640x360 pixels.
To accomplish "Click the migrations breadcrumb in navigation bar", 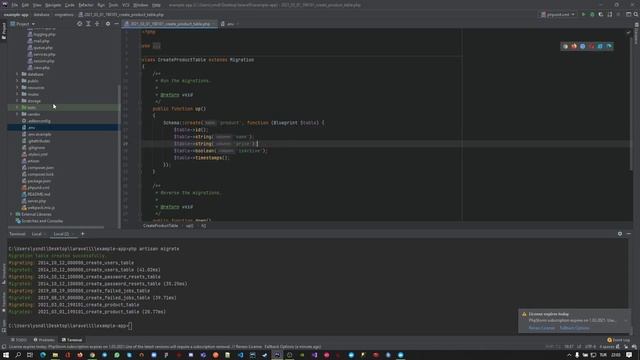I will [x=64, y=14].
